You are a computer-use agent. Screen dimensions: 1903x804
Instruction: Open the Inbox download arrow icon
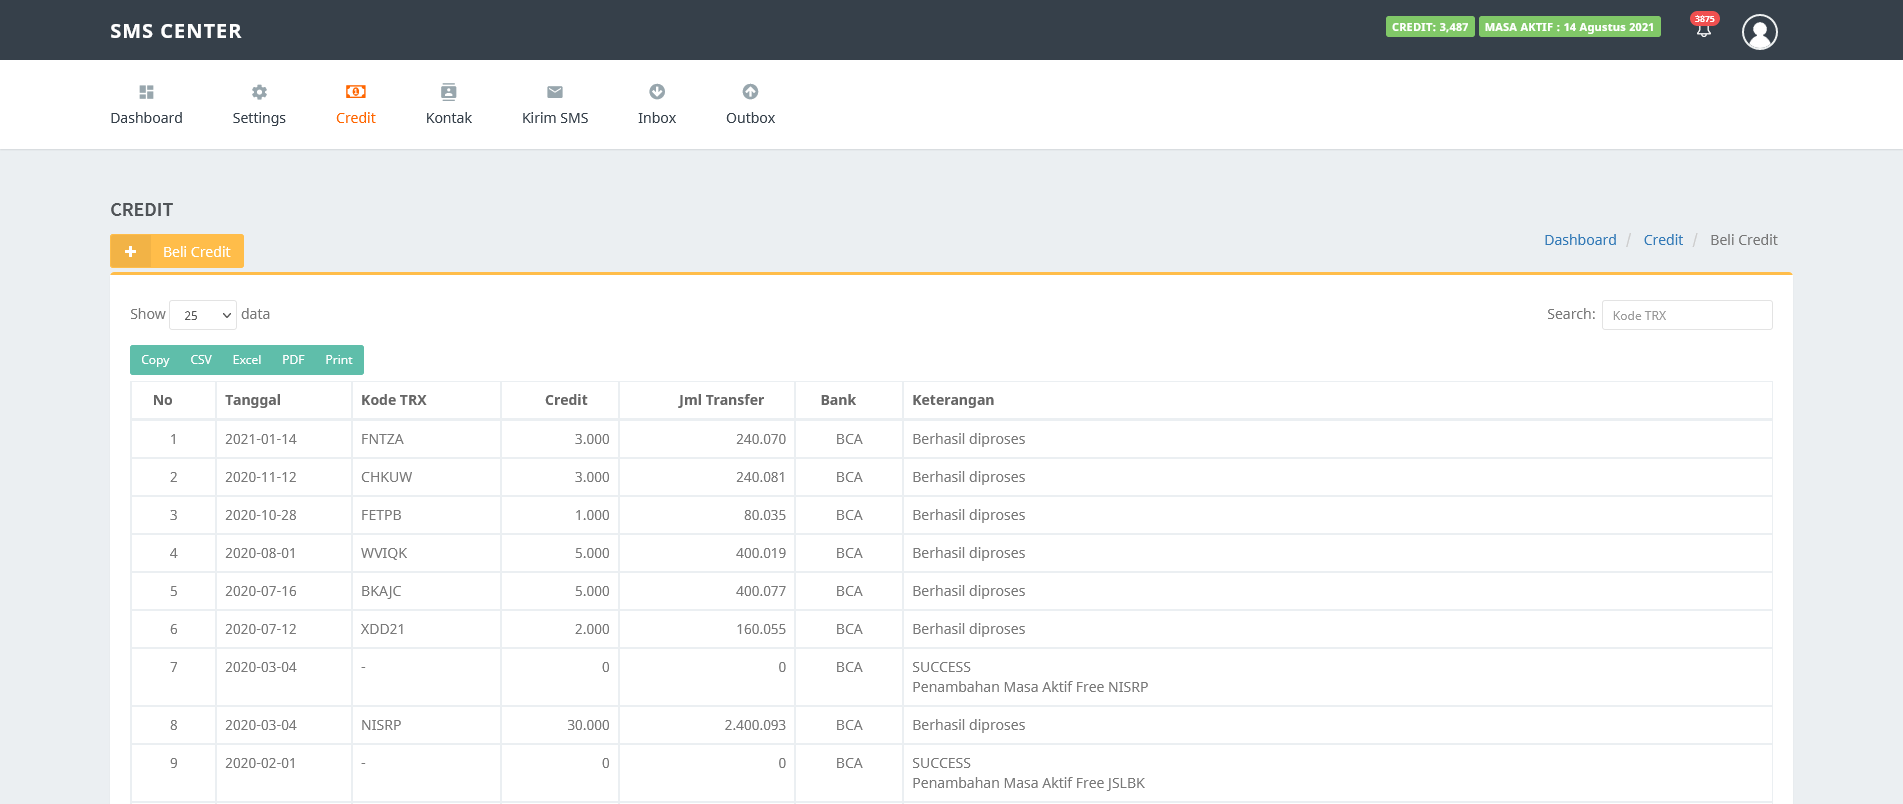[x=657, y=92]
